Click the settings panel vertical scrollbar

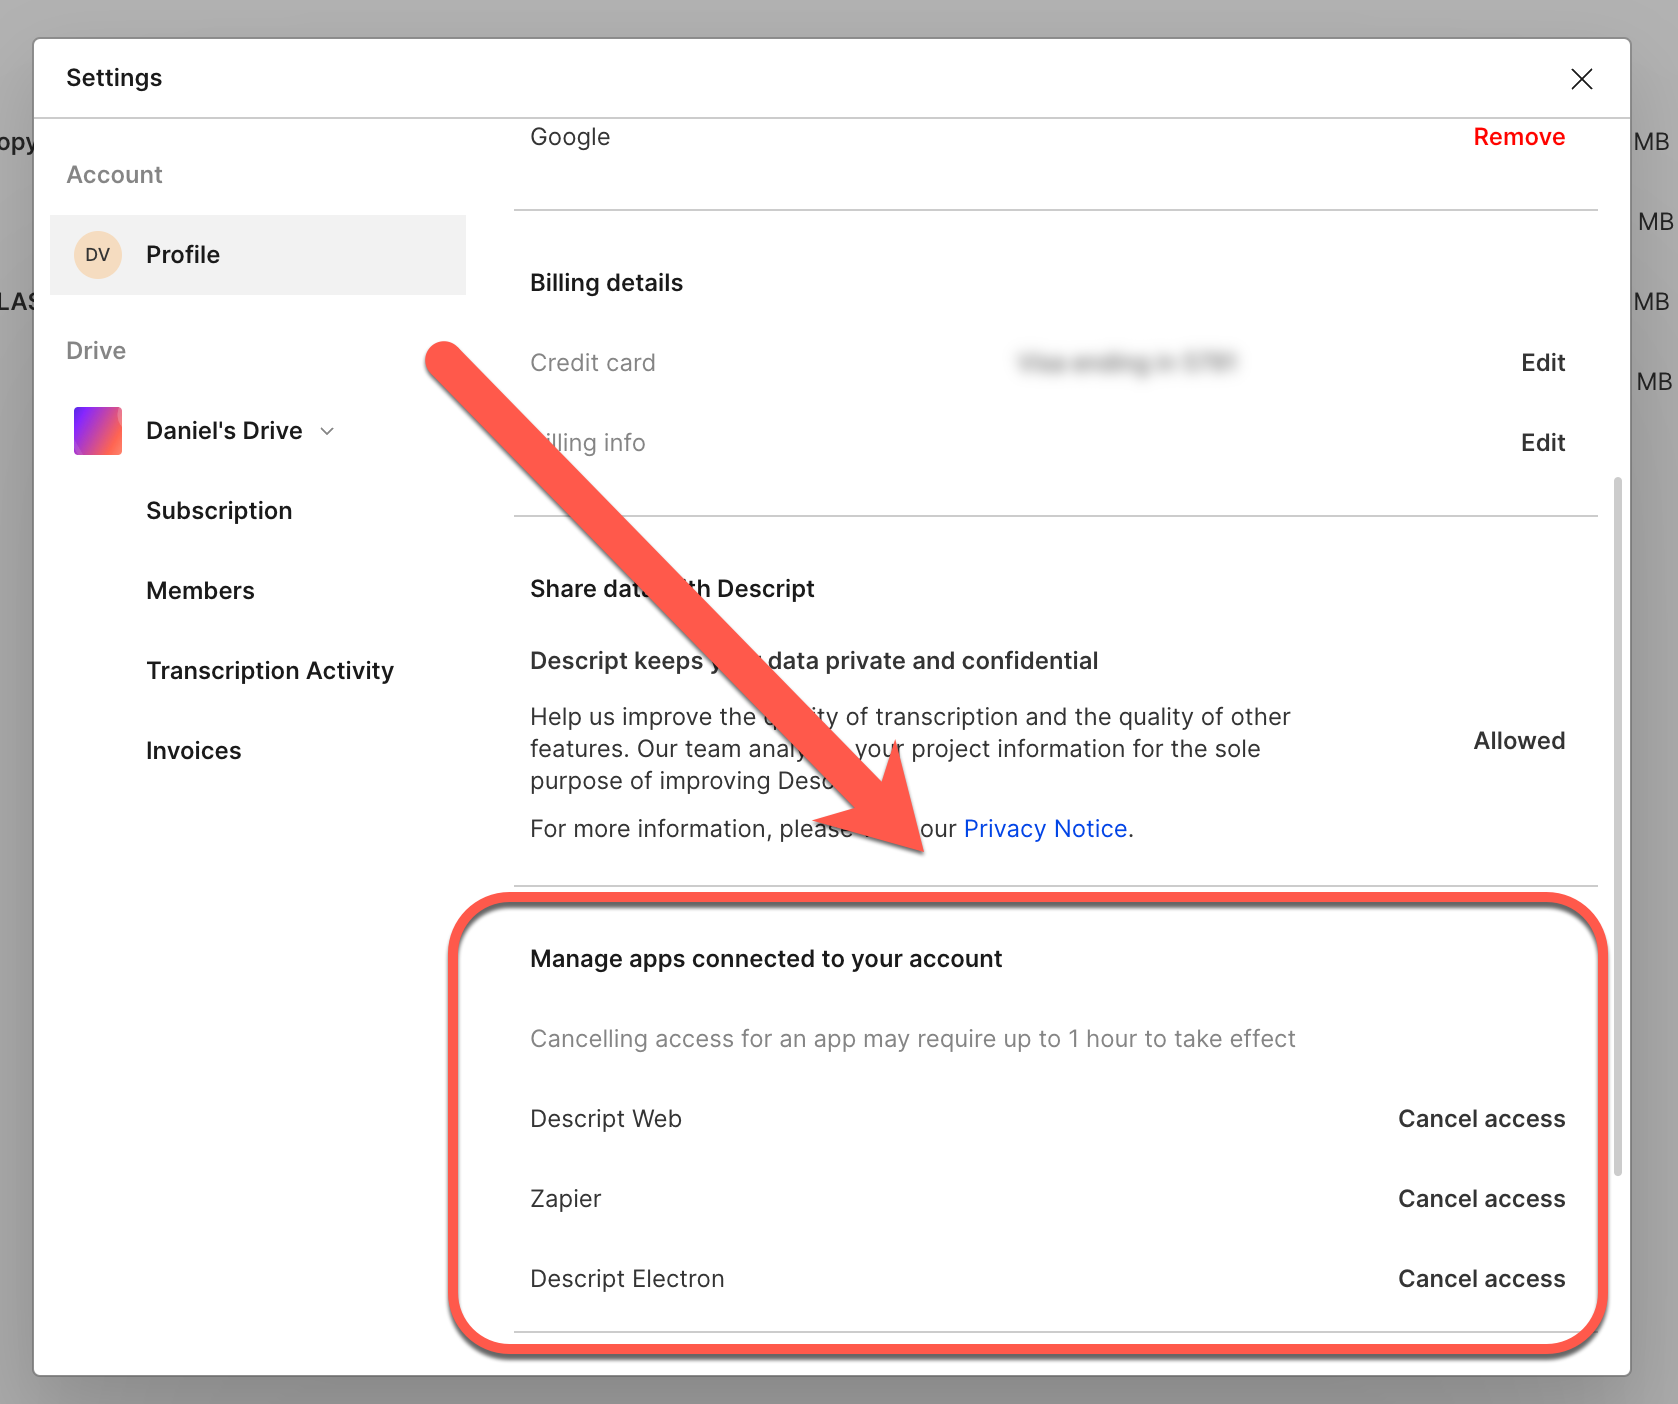[1617, 826]
